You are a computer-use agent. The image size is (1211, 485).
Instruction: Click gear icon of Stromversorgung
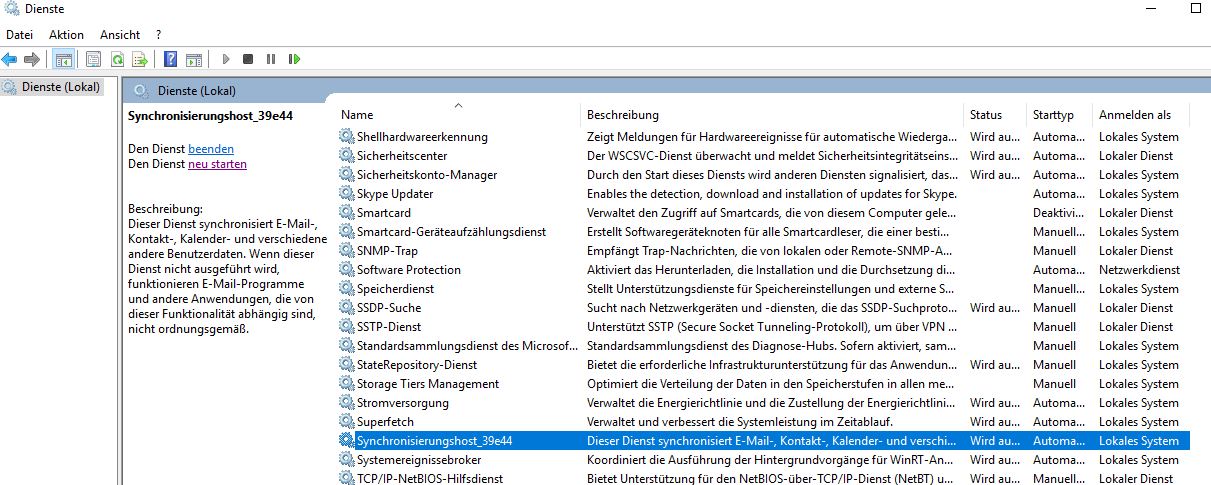[x=347, y=402]
